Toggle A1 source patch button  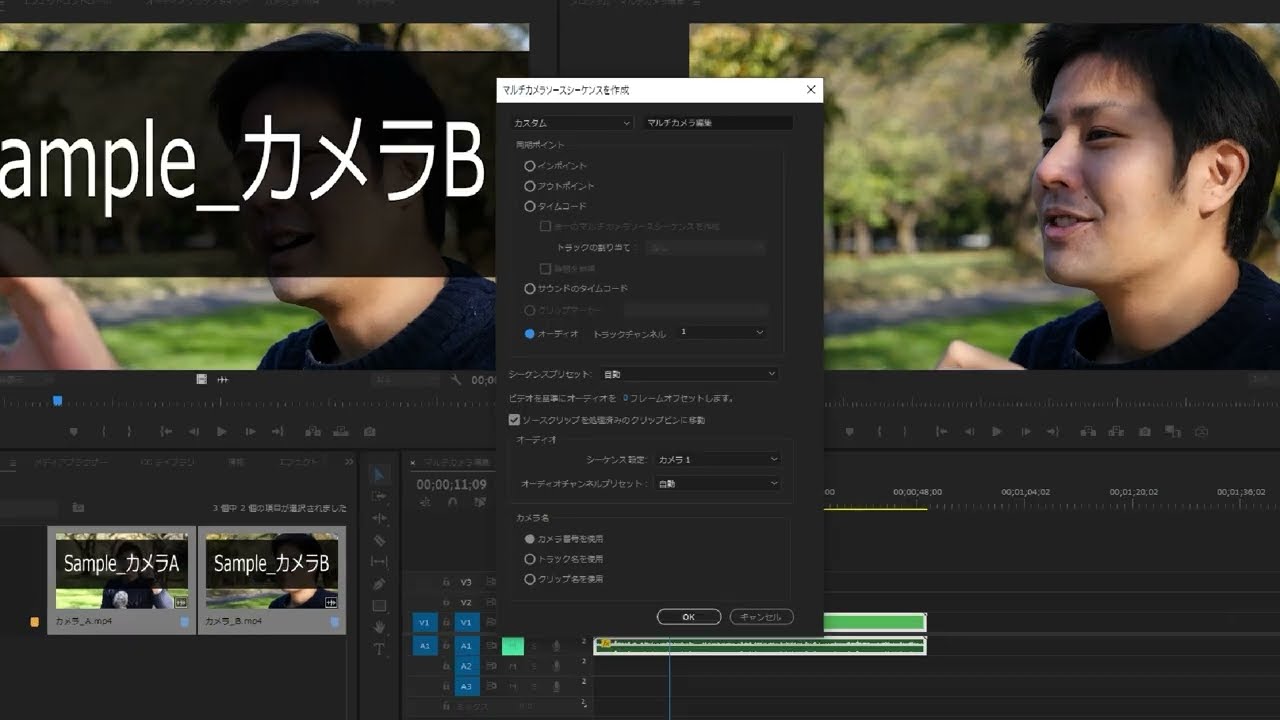point(424,646)
